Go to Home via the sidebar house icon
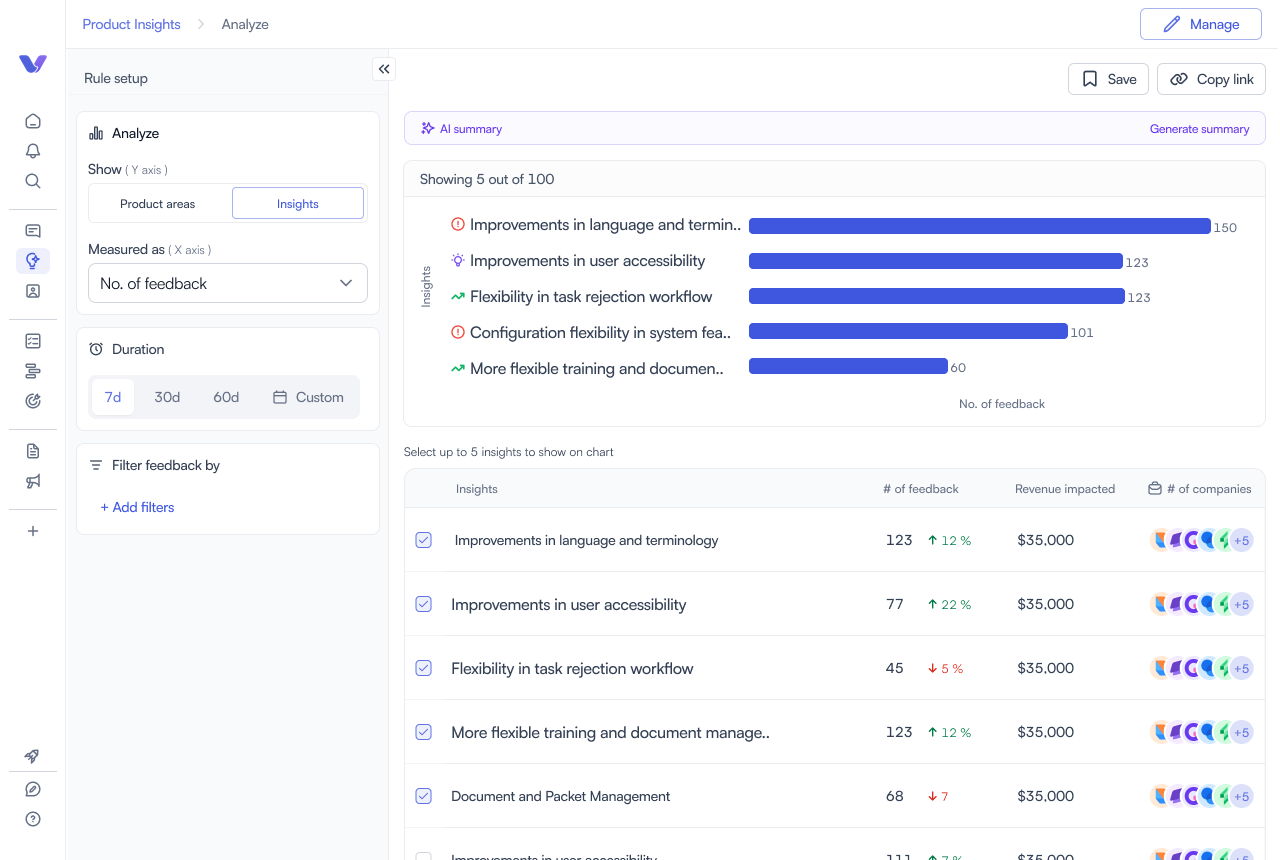 coord(33,121)
